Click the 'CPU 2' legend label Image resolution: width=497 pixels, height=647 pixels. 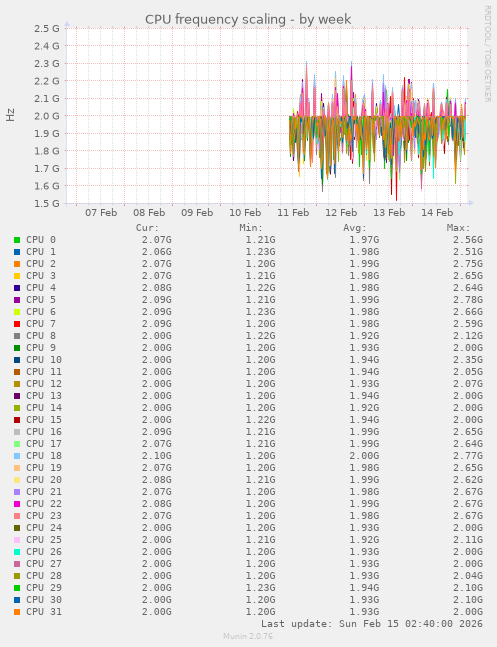click(x=41, y=264)
